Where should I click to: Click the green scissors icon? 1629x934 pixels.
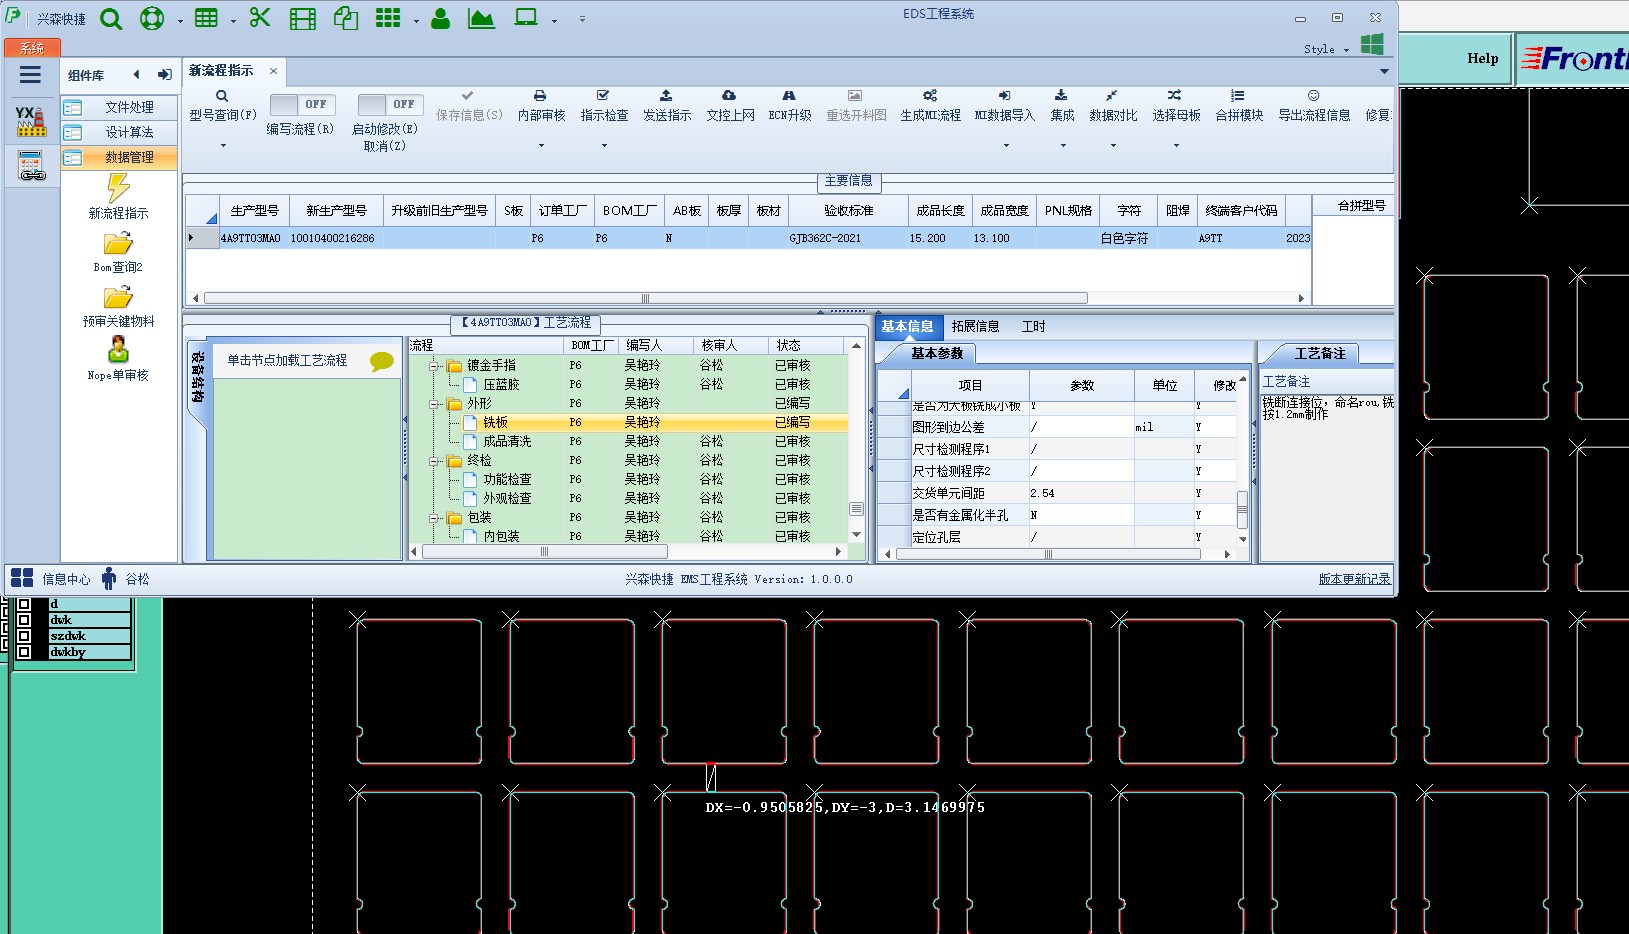[x=260, y=18]
